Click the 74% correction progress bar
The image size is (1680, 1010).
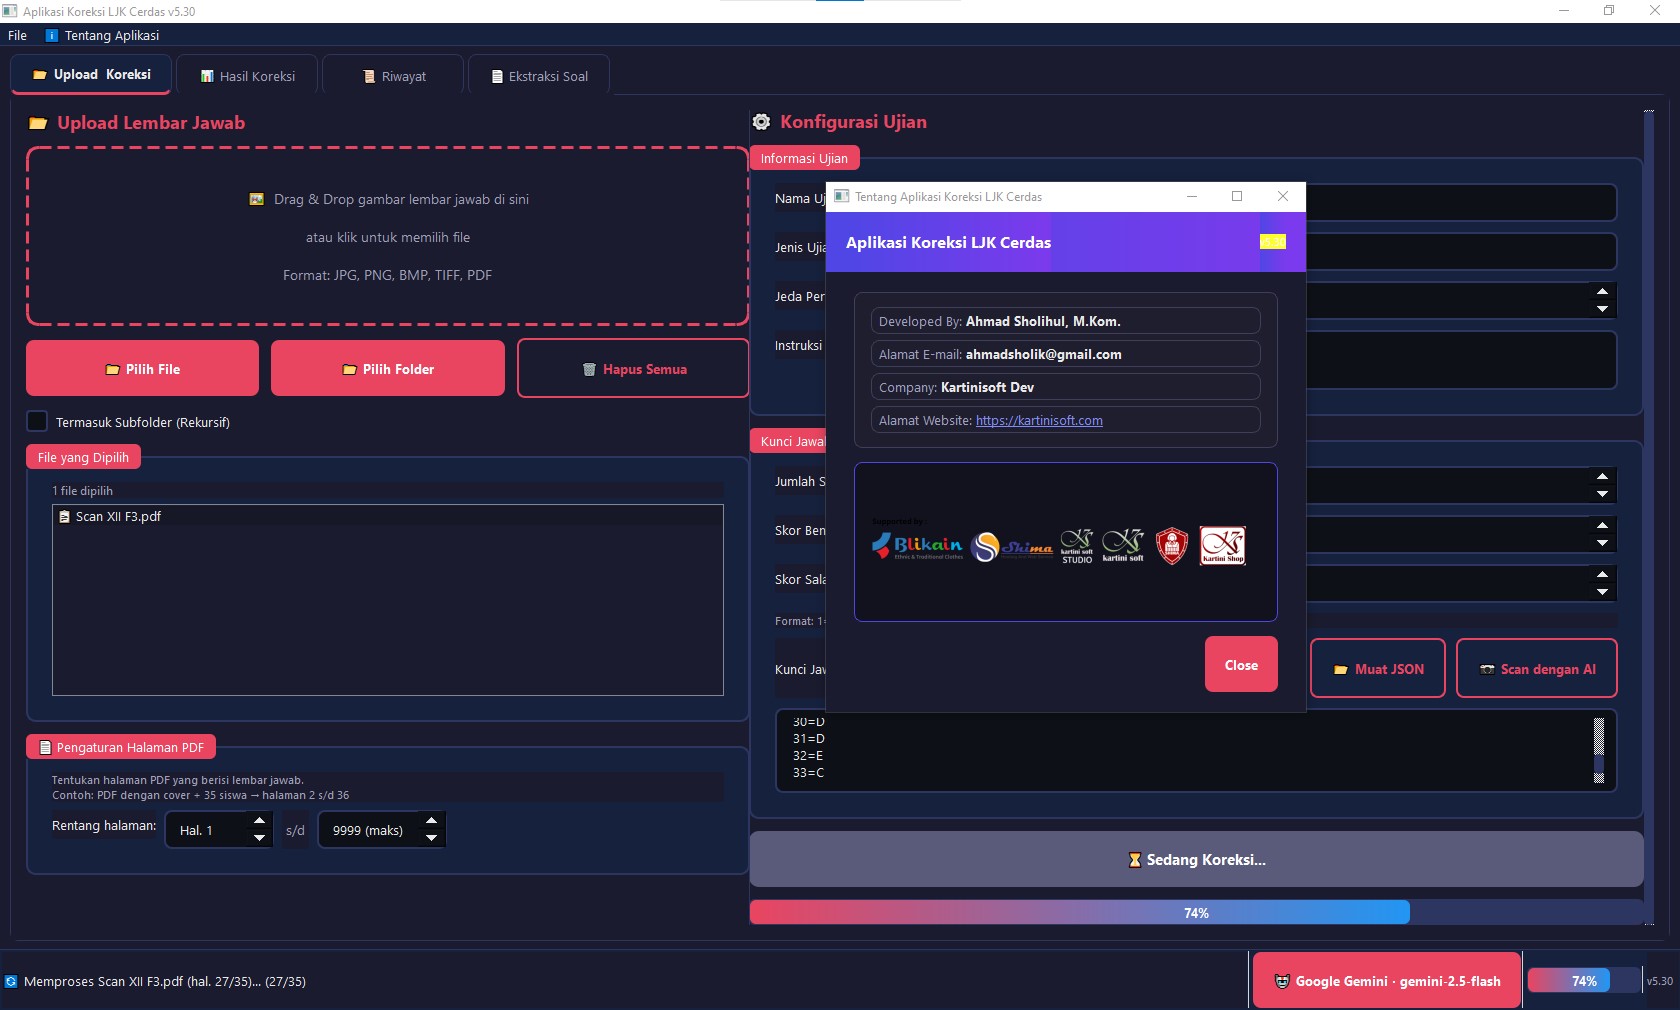pos(1196,912)
